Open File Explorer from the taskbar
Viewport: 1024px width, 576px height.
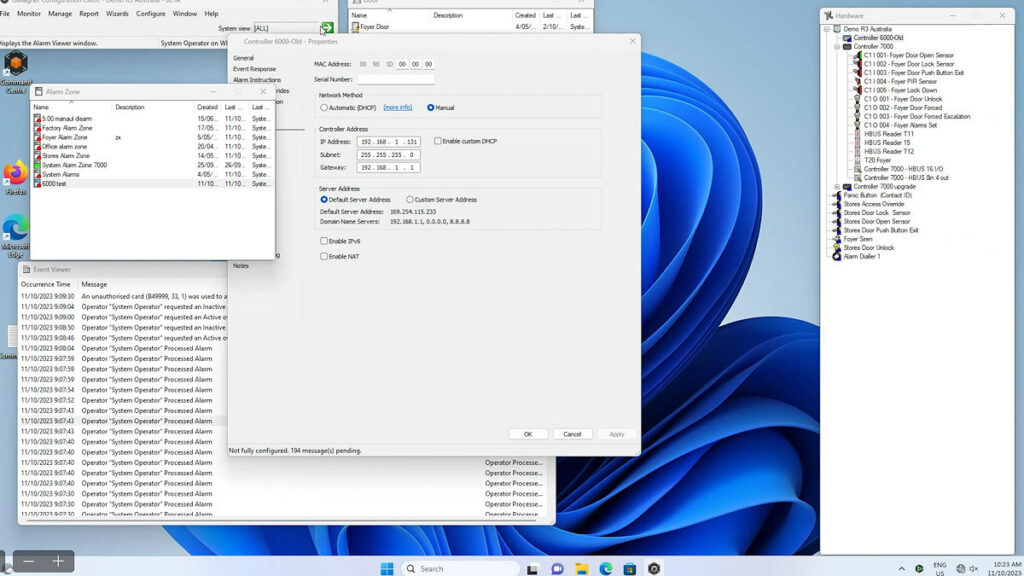pyautogui.click(x=581, y=568)
